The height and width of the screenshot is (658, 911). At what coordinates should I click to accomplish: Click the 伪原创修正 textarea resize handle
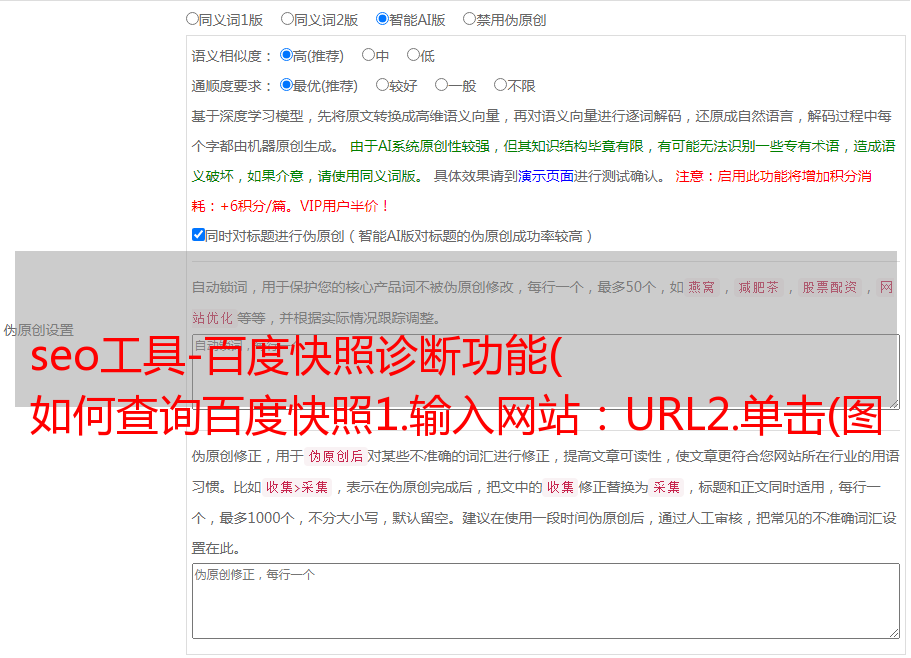click(x=894, y=634)
